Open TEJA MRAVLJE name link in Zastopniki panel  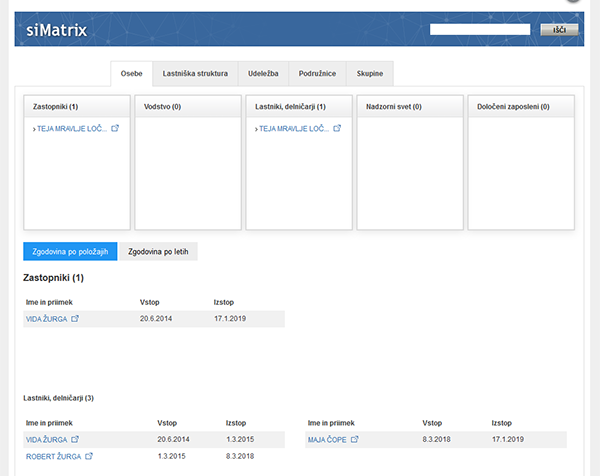(71, 129)
